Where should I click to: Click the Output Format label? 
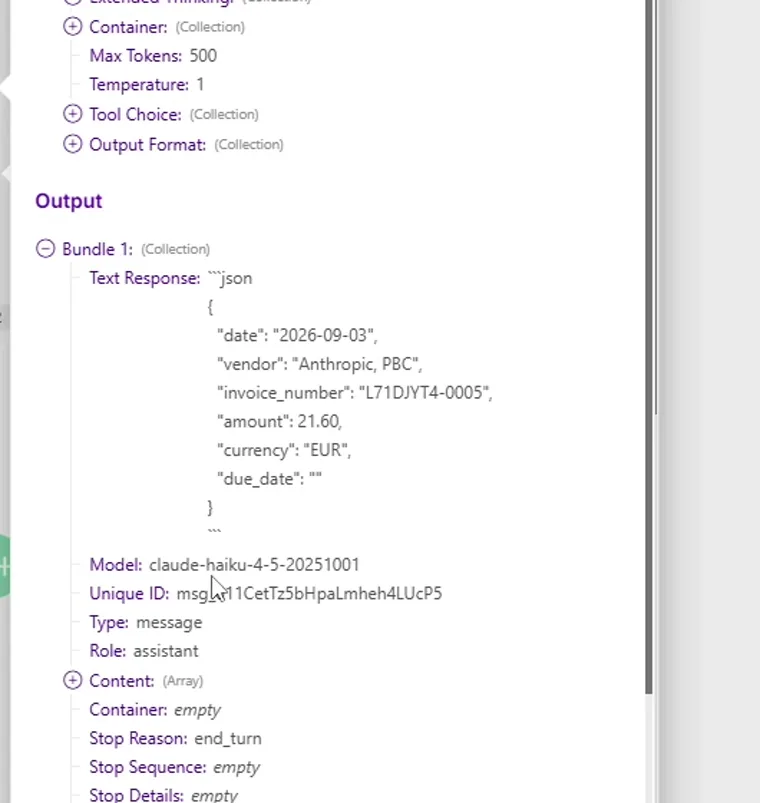click(x=147, y=144)
